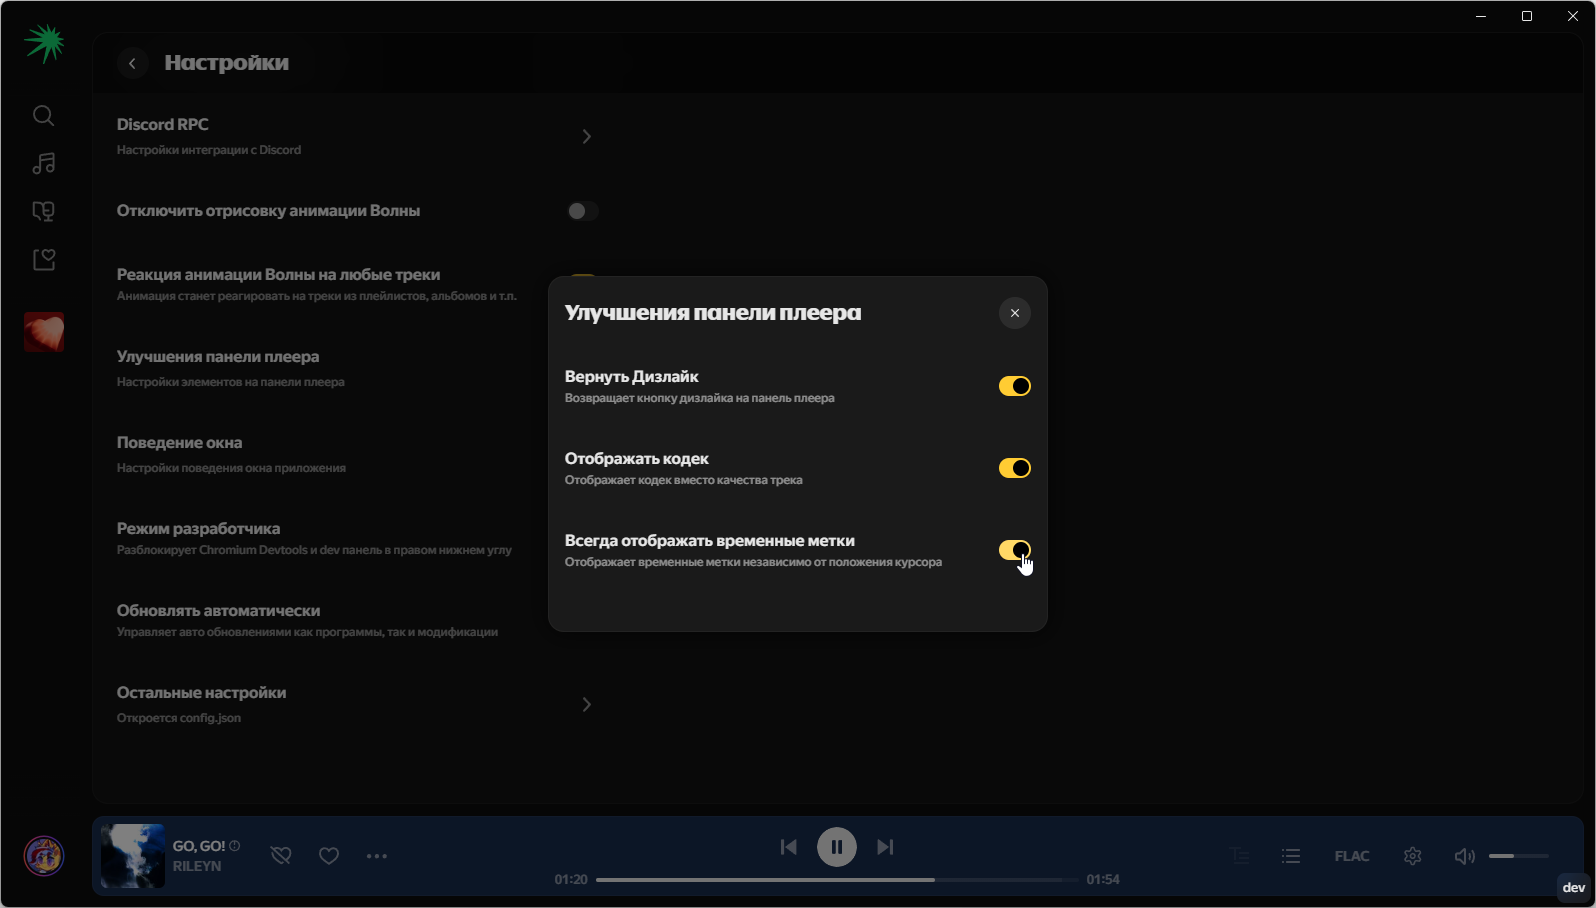Open the play queue list icon
Screen dimensions: 1596x908
coord(1291,856)
